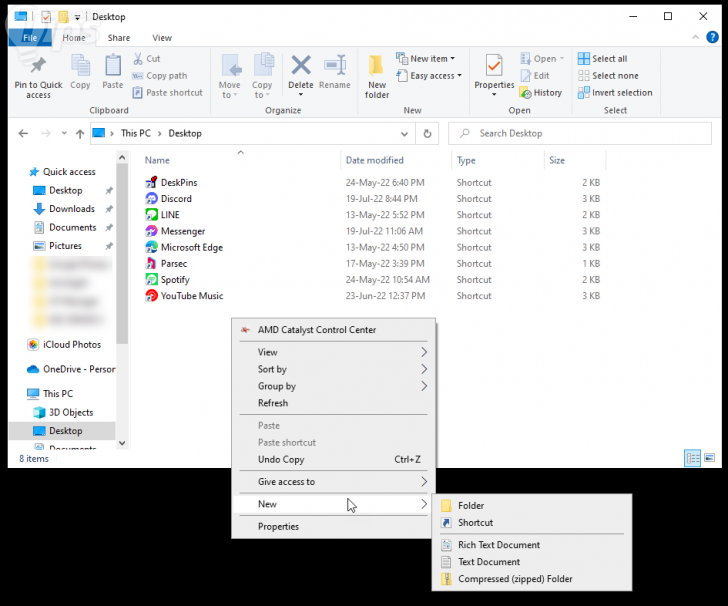This screenshot has width=728, height=606.
Task: Sort by the Name column header
Action: (157, 160)
